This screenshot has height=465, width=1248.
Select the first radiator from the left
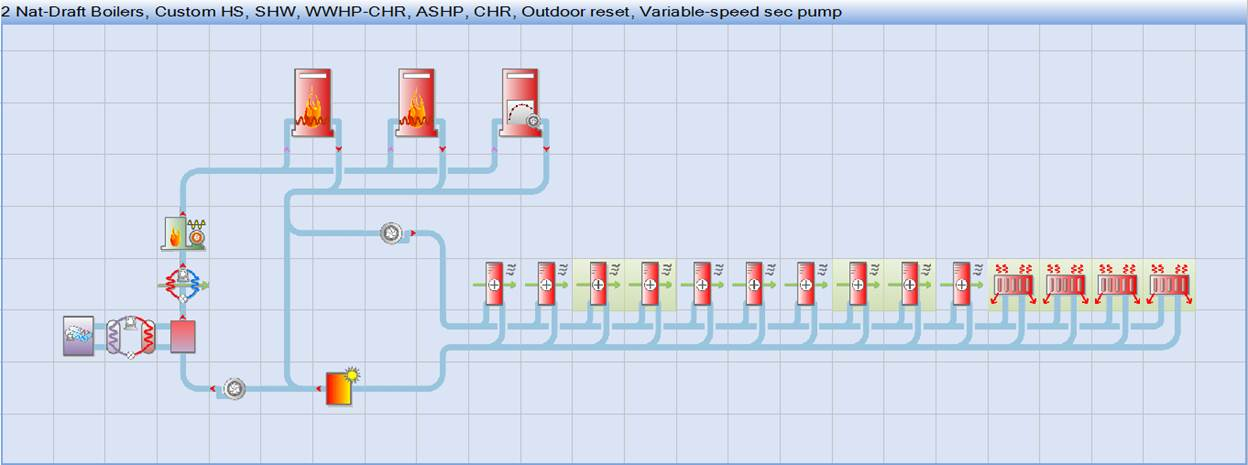coord(1014,284)
